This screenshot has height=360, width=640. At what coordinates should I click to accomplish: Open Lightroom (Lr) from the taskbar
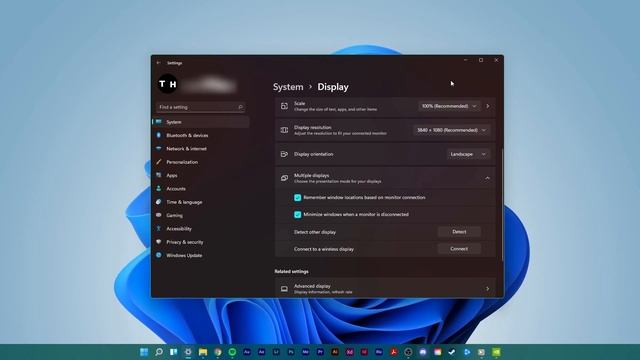click(276, 352)
